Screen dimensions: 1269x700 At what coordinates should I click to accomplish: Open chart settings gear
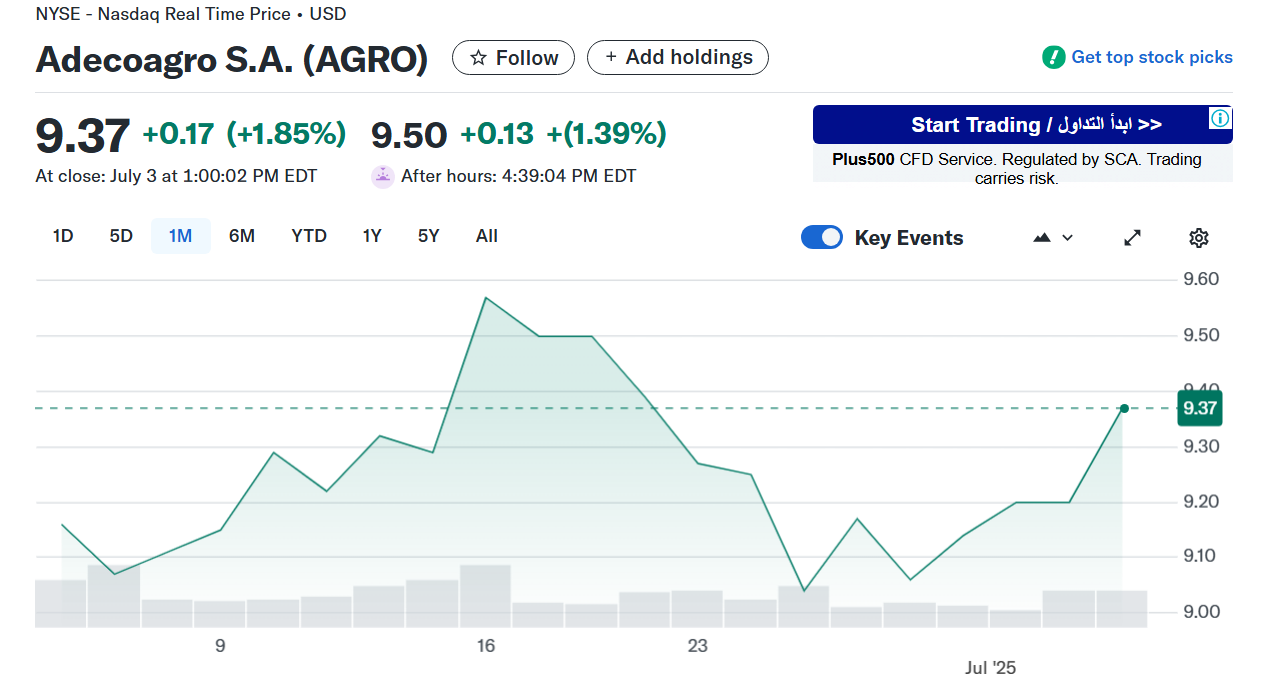coord(1199,238)
